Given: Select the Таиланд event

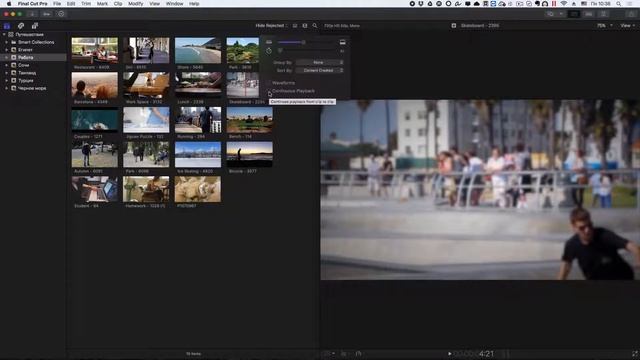Looking at the screenshot, I should [x=27, y=73].
